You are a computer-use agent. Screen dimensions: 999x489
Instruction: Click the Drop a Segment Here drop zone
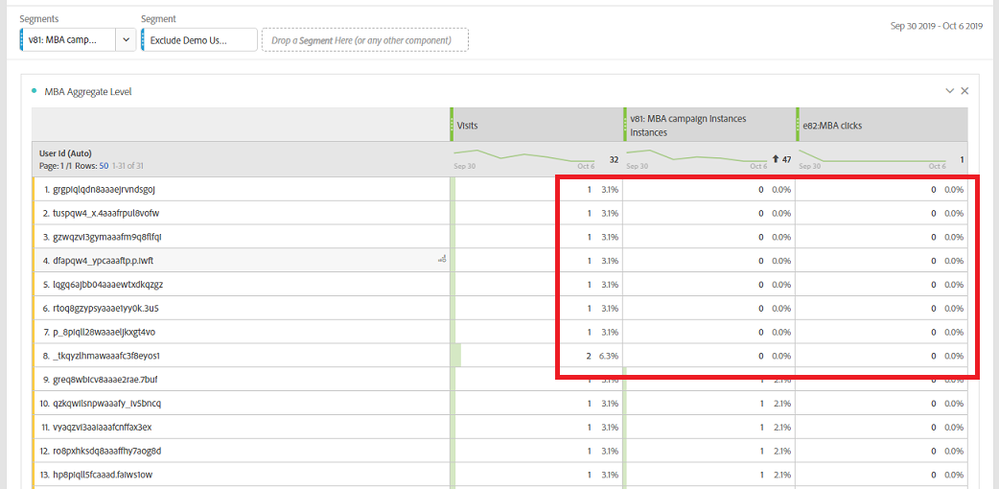coord(365,40)
